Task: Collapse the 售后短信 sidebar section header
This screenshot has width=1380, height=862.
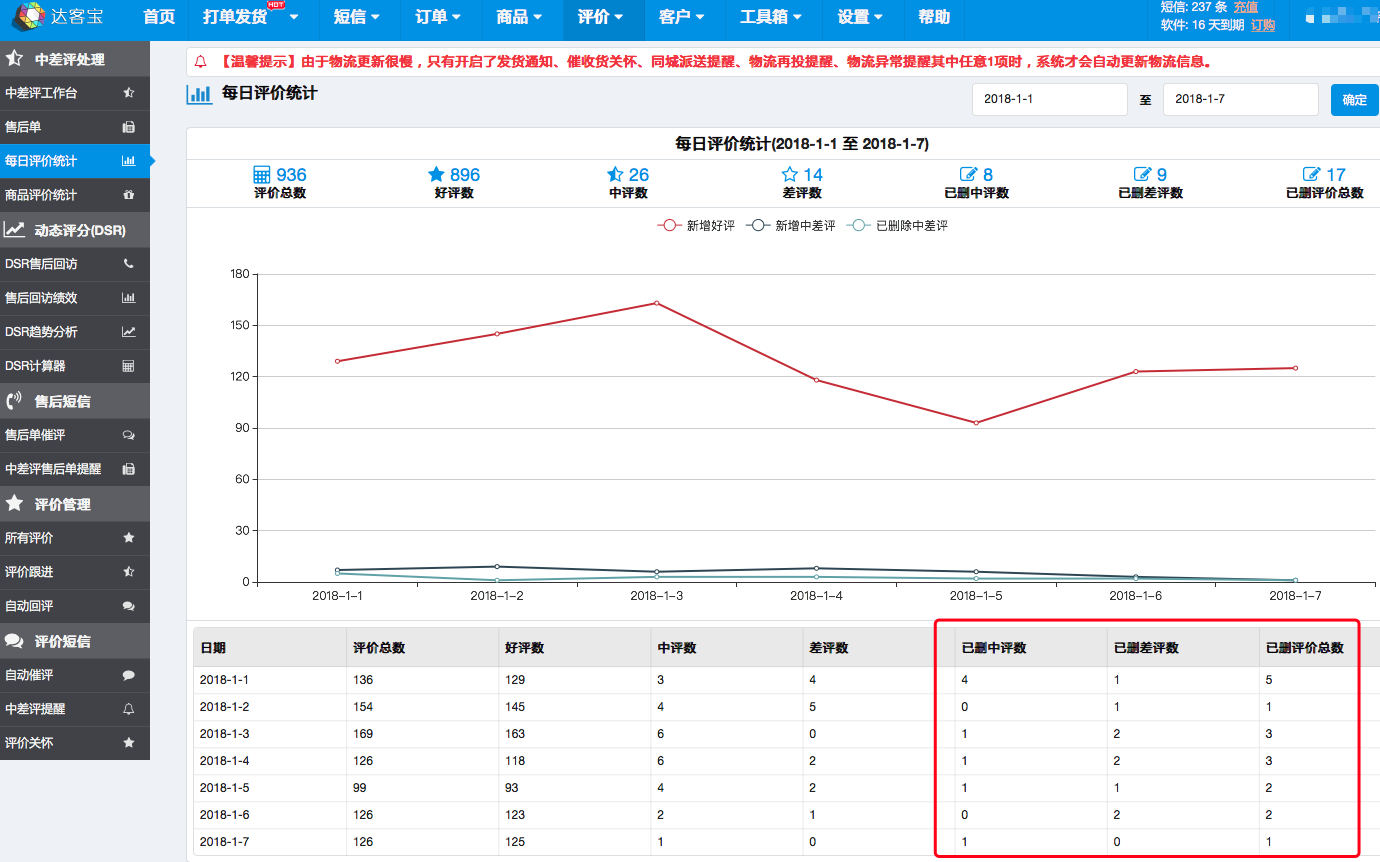Action: click(x=75, y=401)
